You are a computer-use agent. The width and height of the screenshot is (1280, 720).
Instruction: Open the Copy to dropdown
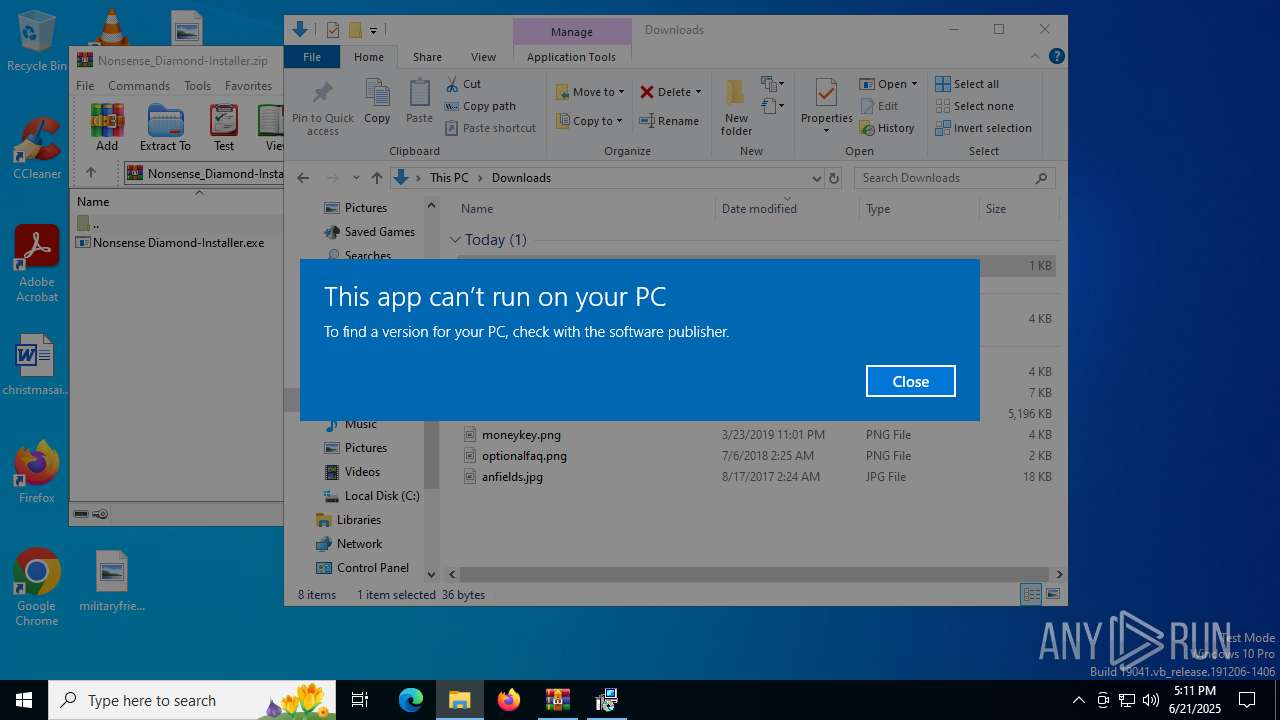pyautogui.click(x=589, y=121)
